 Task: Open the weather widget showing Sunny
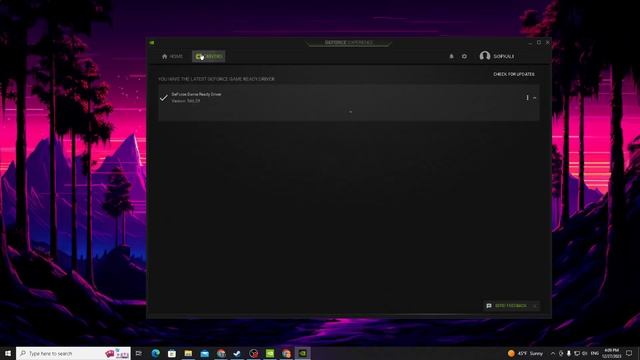pos(525,353)
